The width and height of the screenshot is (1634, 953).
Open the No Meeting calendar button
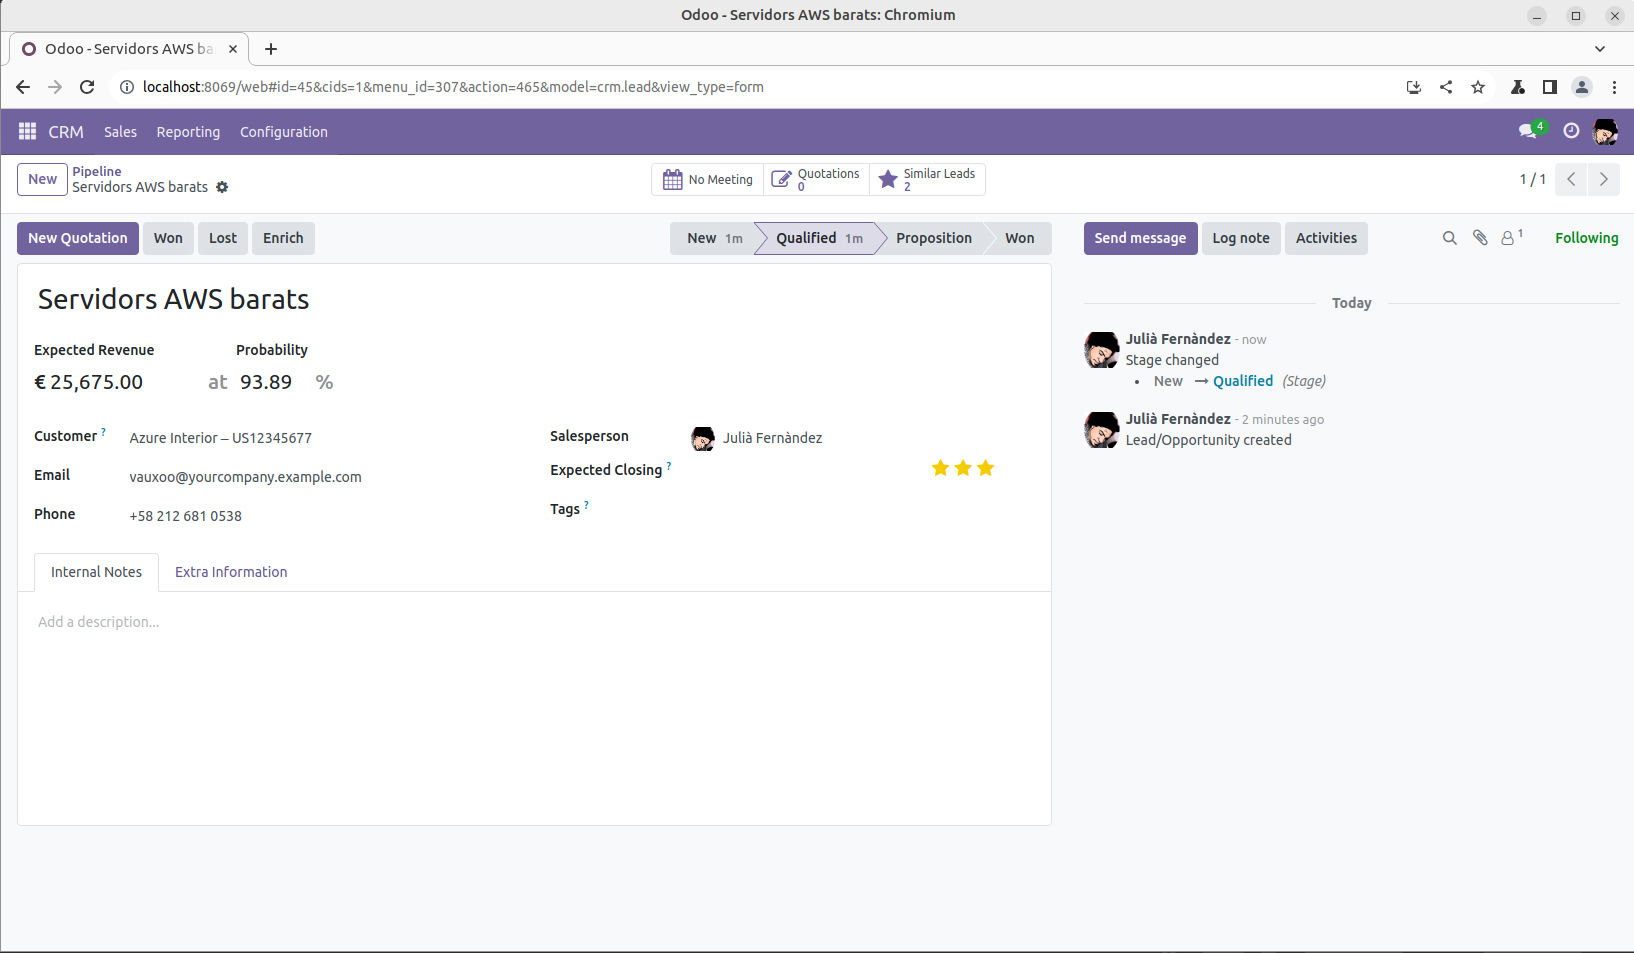708,180
